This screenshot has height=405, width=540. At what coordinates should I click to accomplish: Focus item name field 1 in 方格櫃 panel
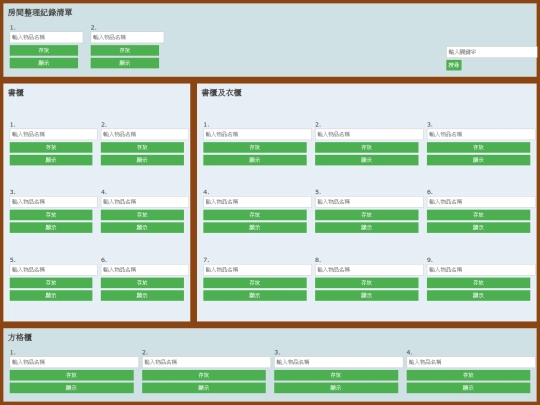(74, 362)
